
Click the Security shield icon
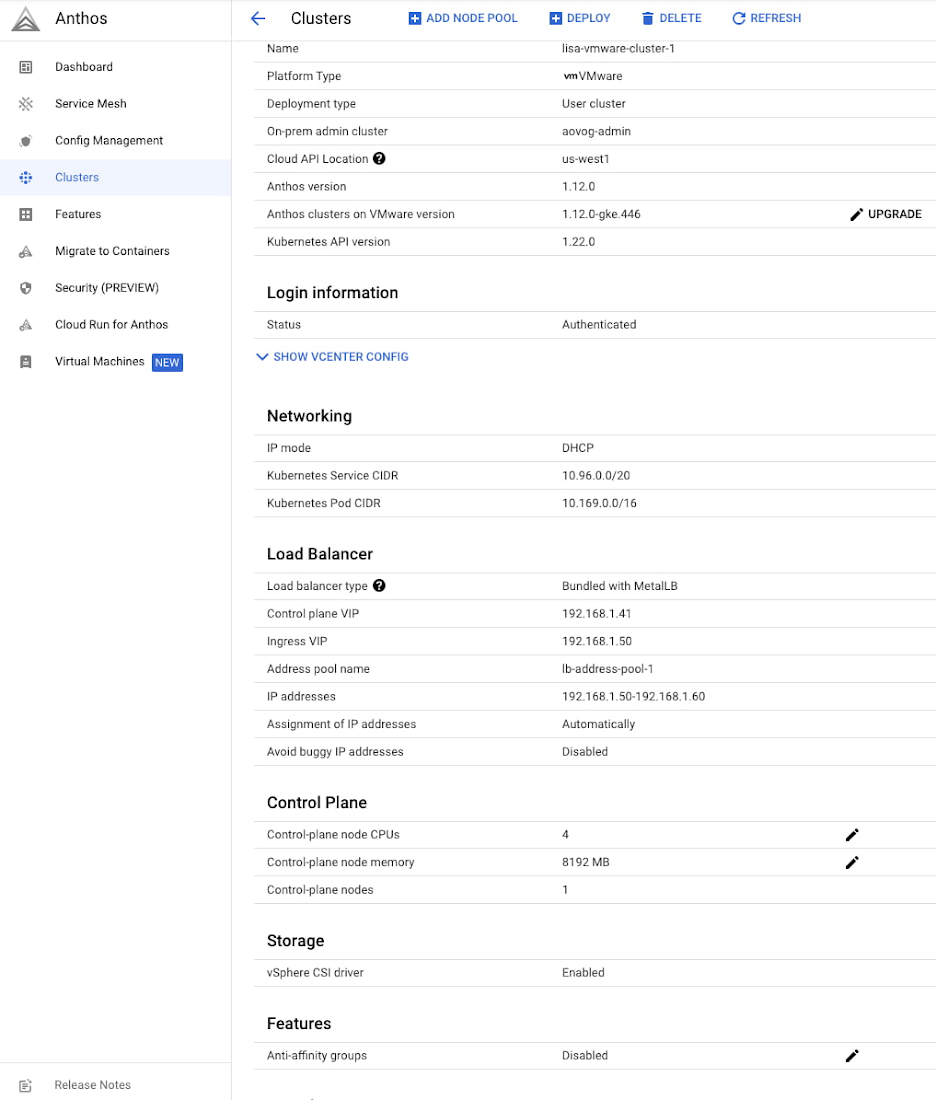(26, 288)
